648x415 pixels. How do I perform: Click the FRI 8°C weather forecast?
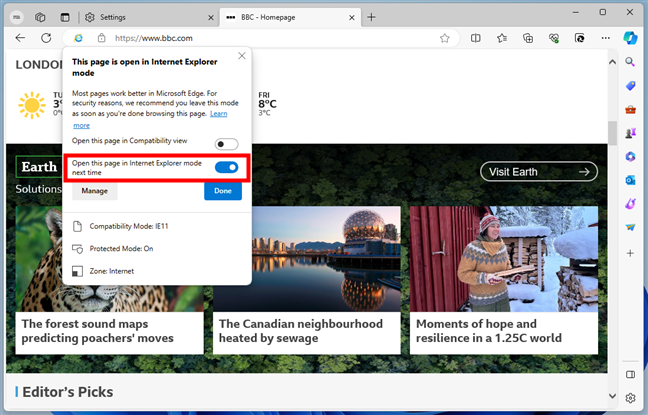267,104
